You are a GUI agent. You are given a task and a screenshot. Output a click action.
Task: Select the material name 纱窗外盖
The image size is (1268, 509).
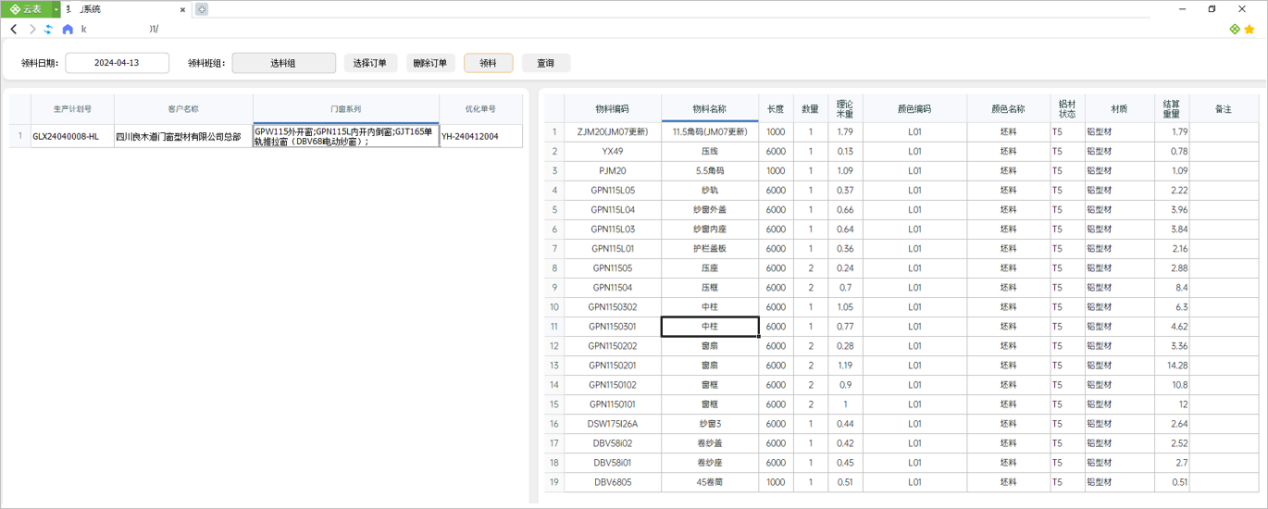pyautogui.click(x=710, y=210)
